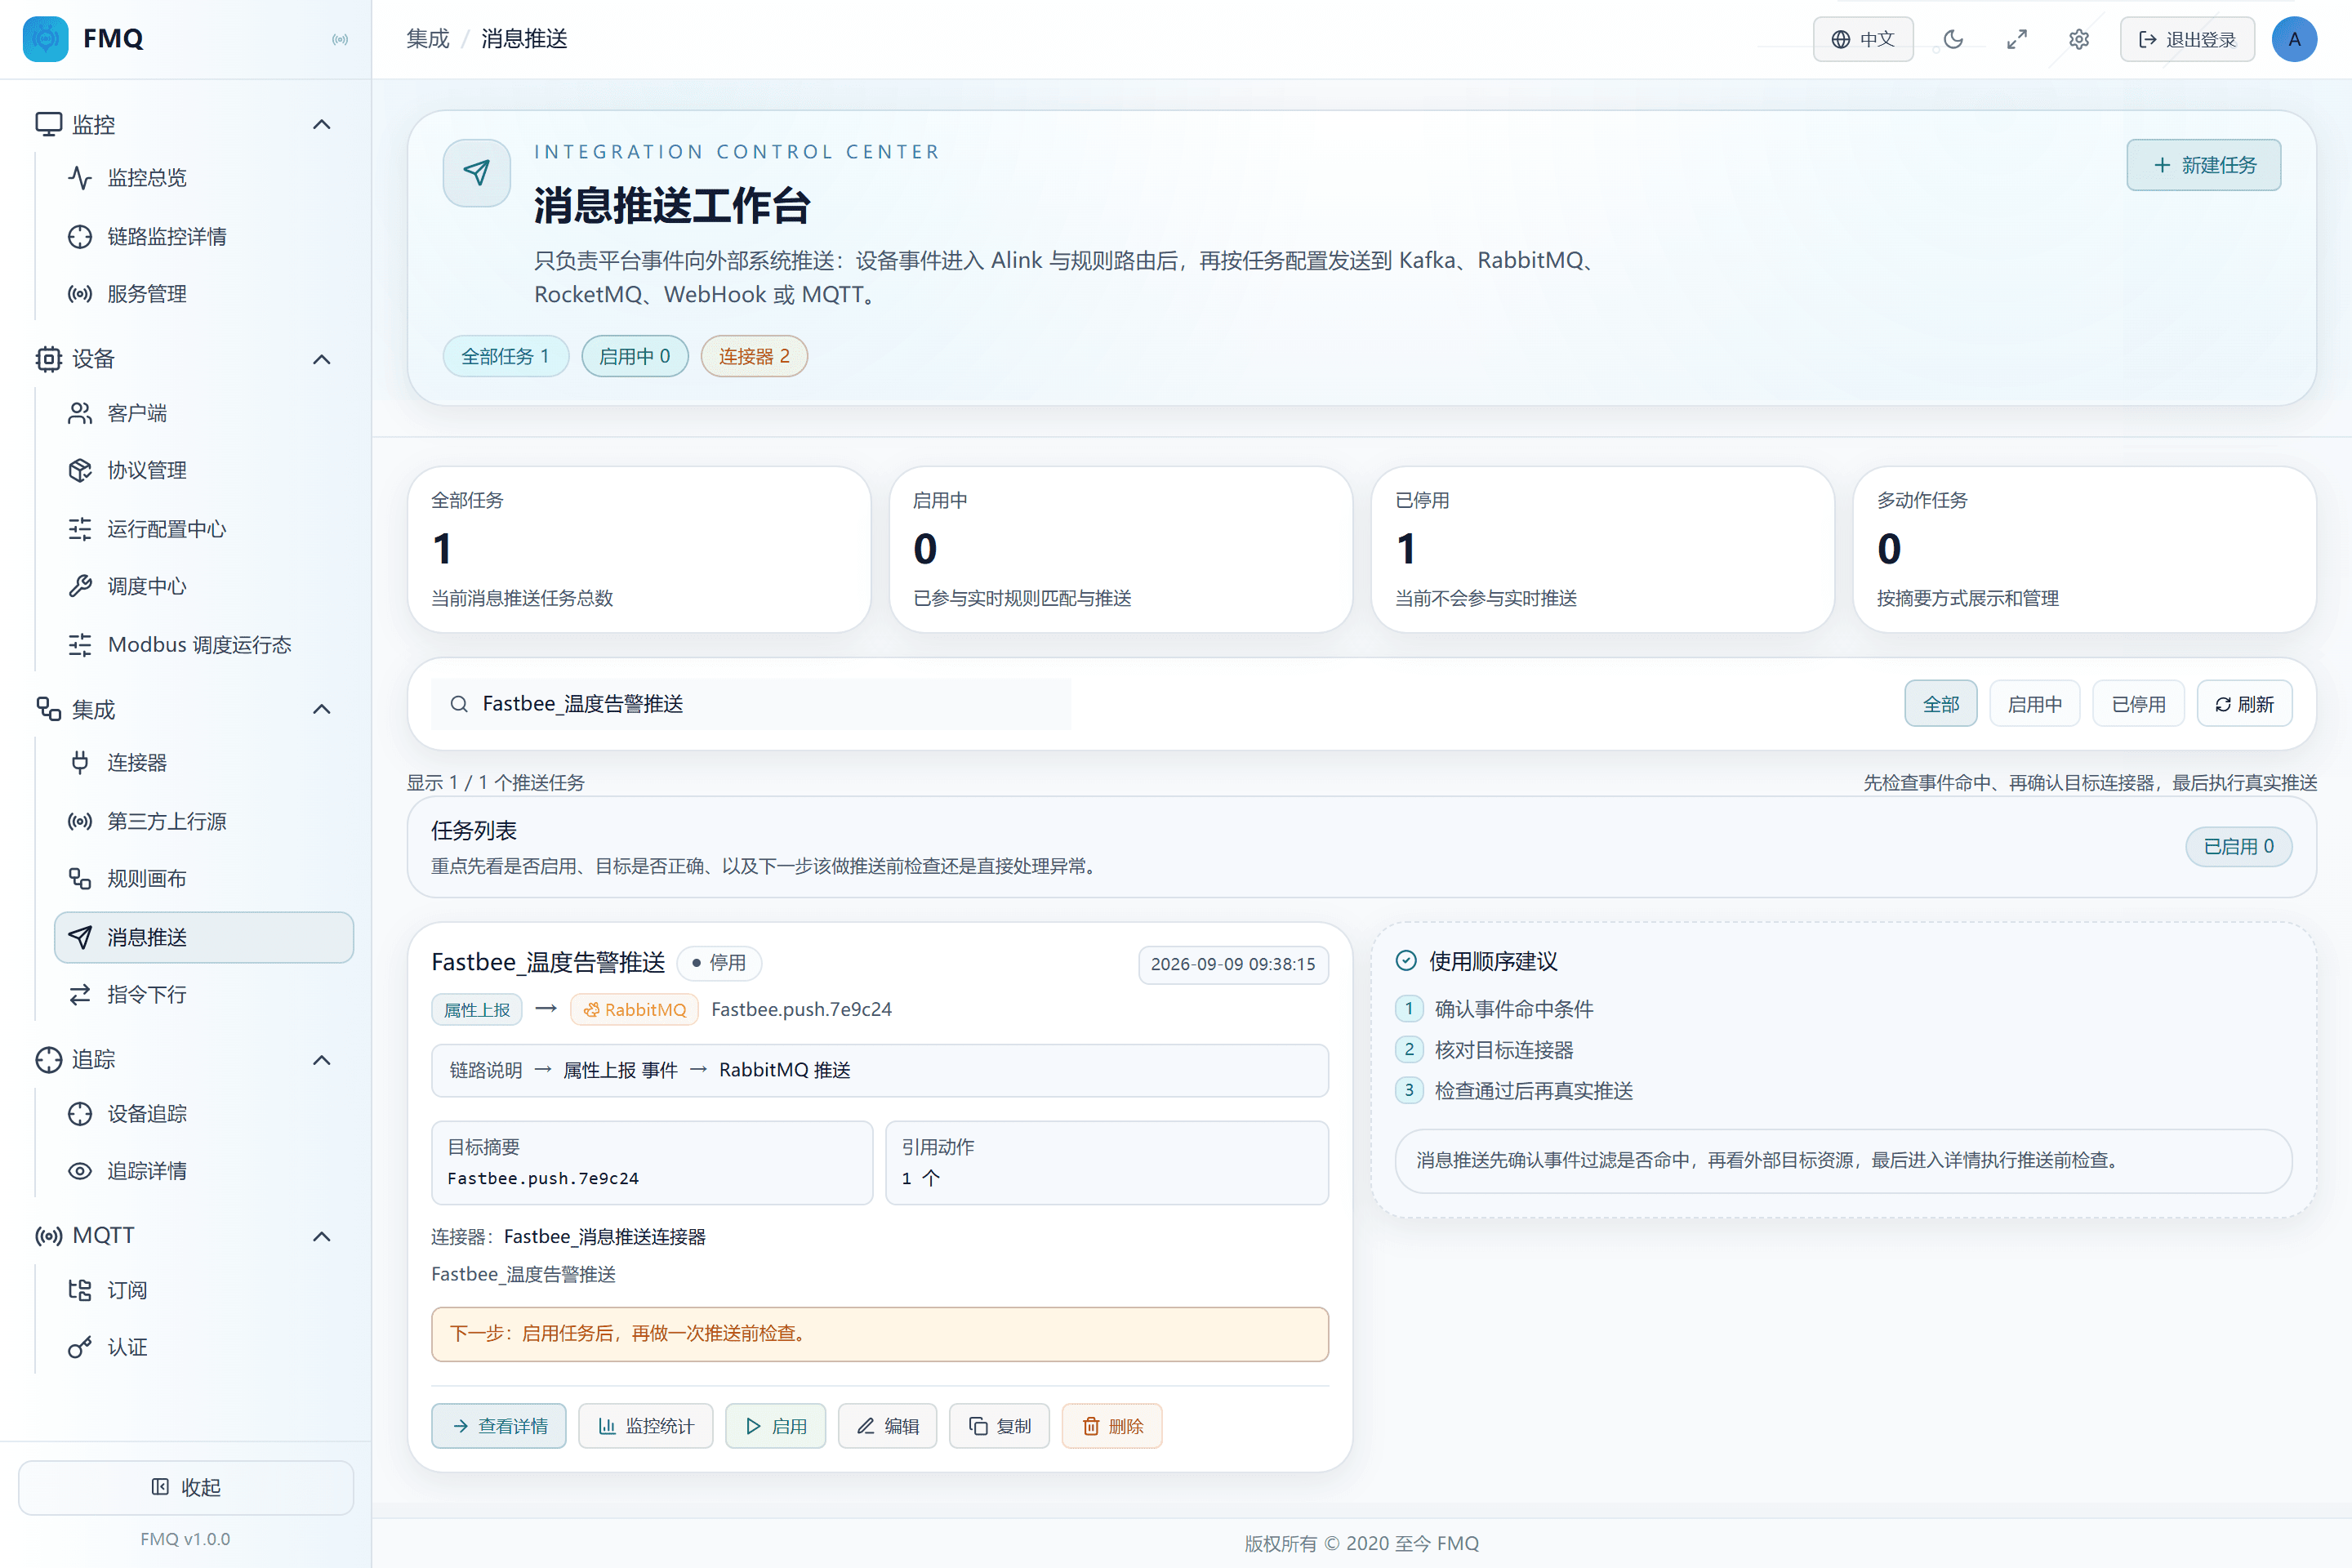
Task: Click broadcast icon beside FMQ logo
Action: 340,39
